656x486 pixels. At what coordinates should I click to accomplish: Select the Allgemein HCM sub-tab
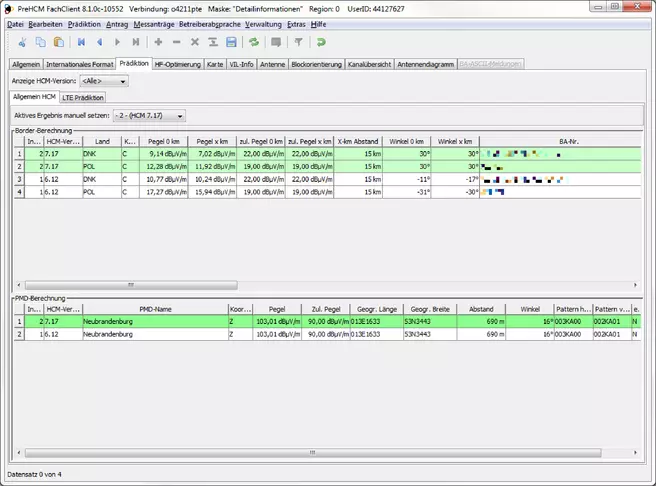pyautogui.click(x=34, y=97)
